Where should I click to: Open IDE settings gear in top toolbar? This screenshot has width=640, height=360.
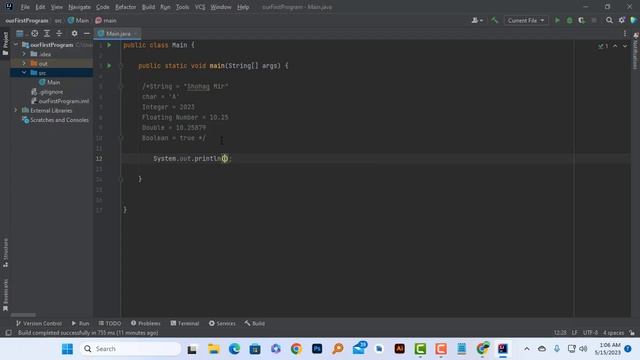(622, 20)
